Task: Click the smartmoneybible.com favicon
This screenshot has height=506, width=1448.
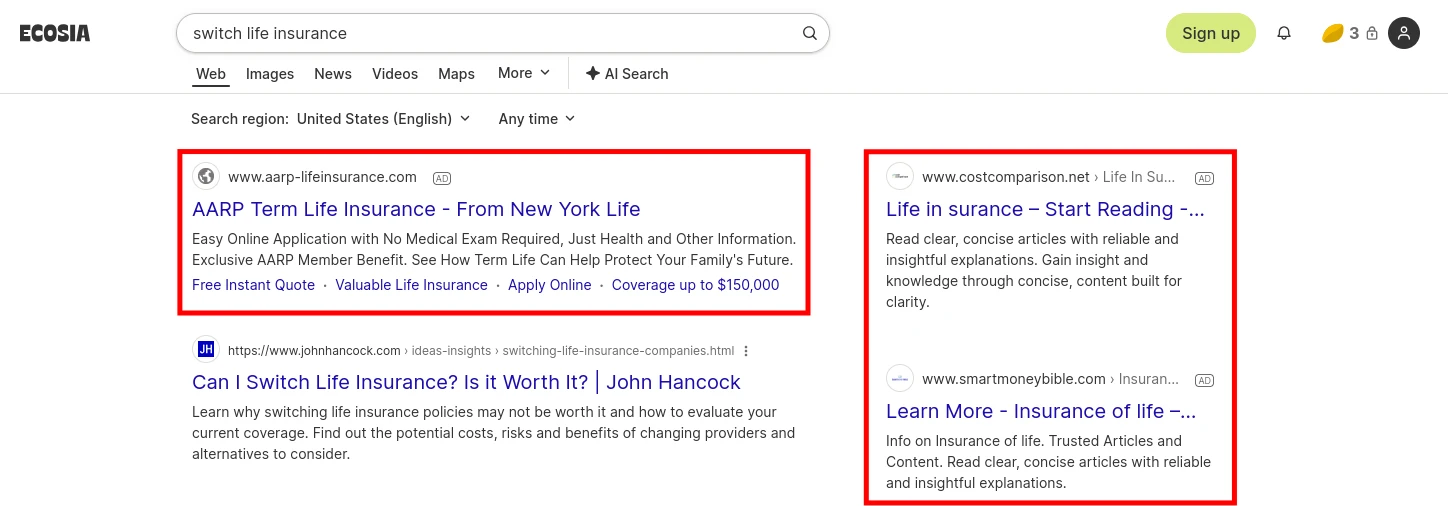Action: [900, 379]
